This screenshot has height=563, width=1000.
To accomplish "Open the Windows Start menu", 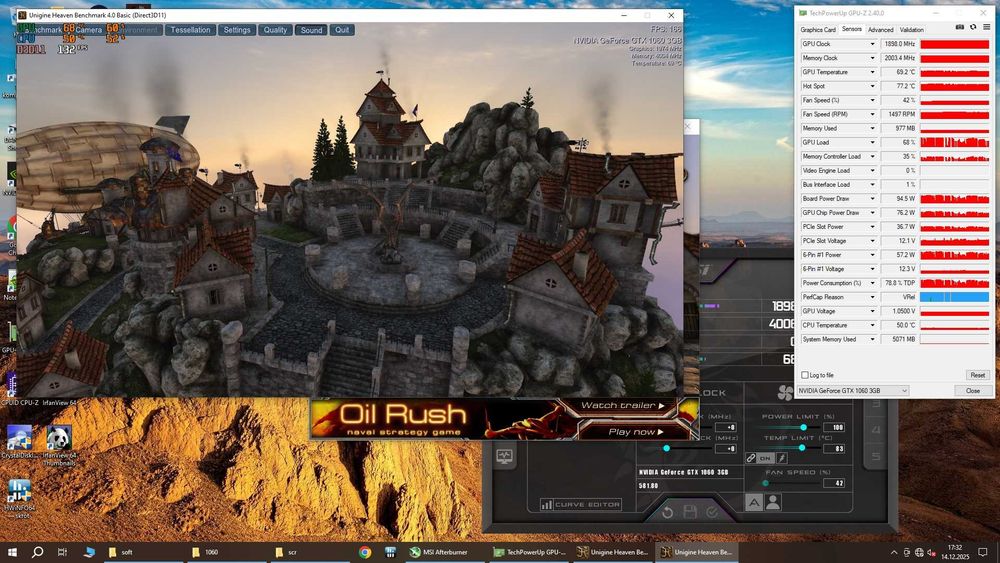I will pos(11,552).
